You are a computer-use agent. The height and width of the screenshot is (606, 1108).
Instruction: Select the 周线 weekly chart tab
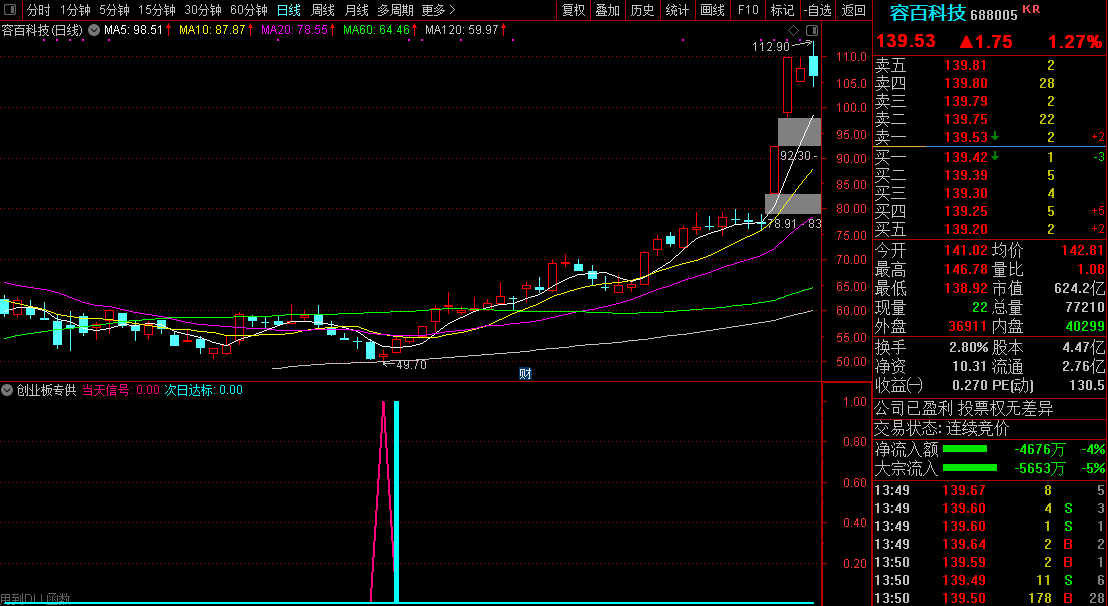pos(322,10)
